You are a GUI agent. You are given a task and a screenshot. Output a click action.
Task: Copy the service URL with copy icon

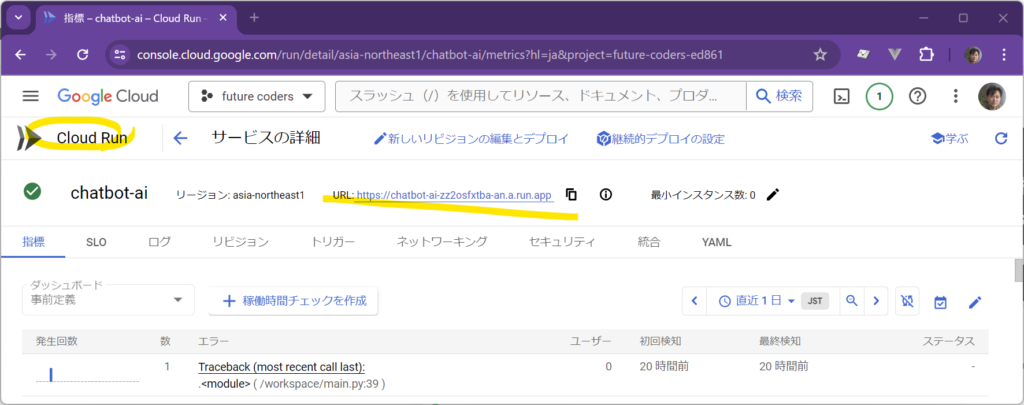pyautogui.click(x=571, y=195)
